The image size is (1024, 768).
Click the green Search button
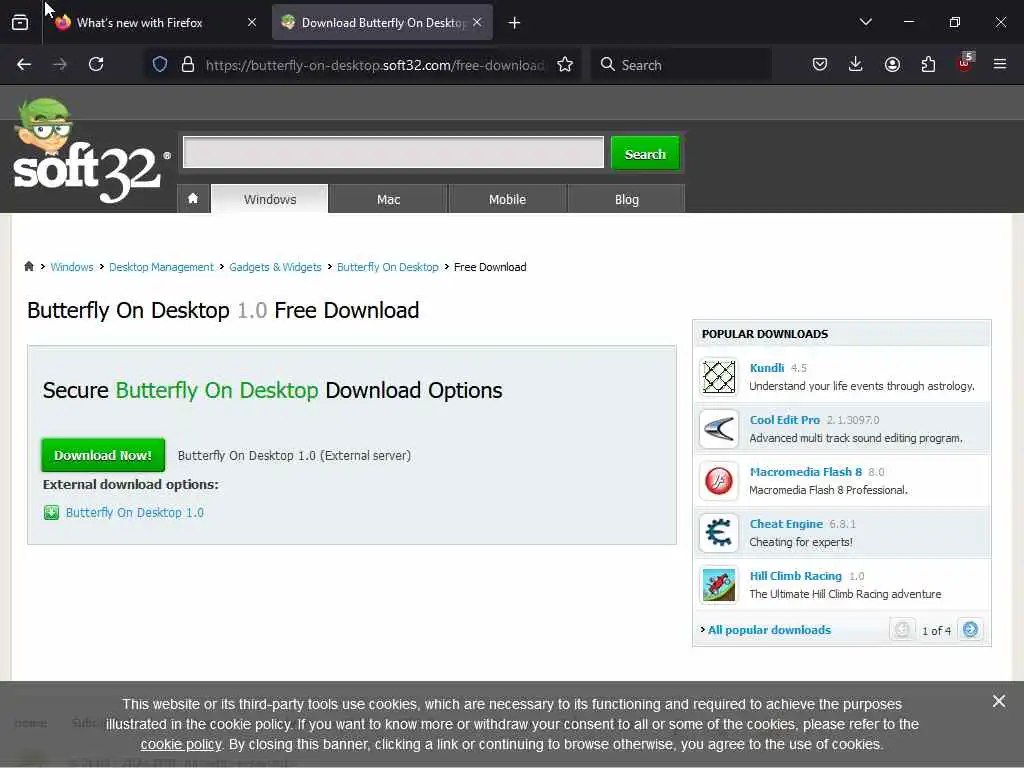point(645,153)
